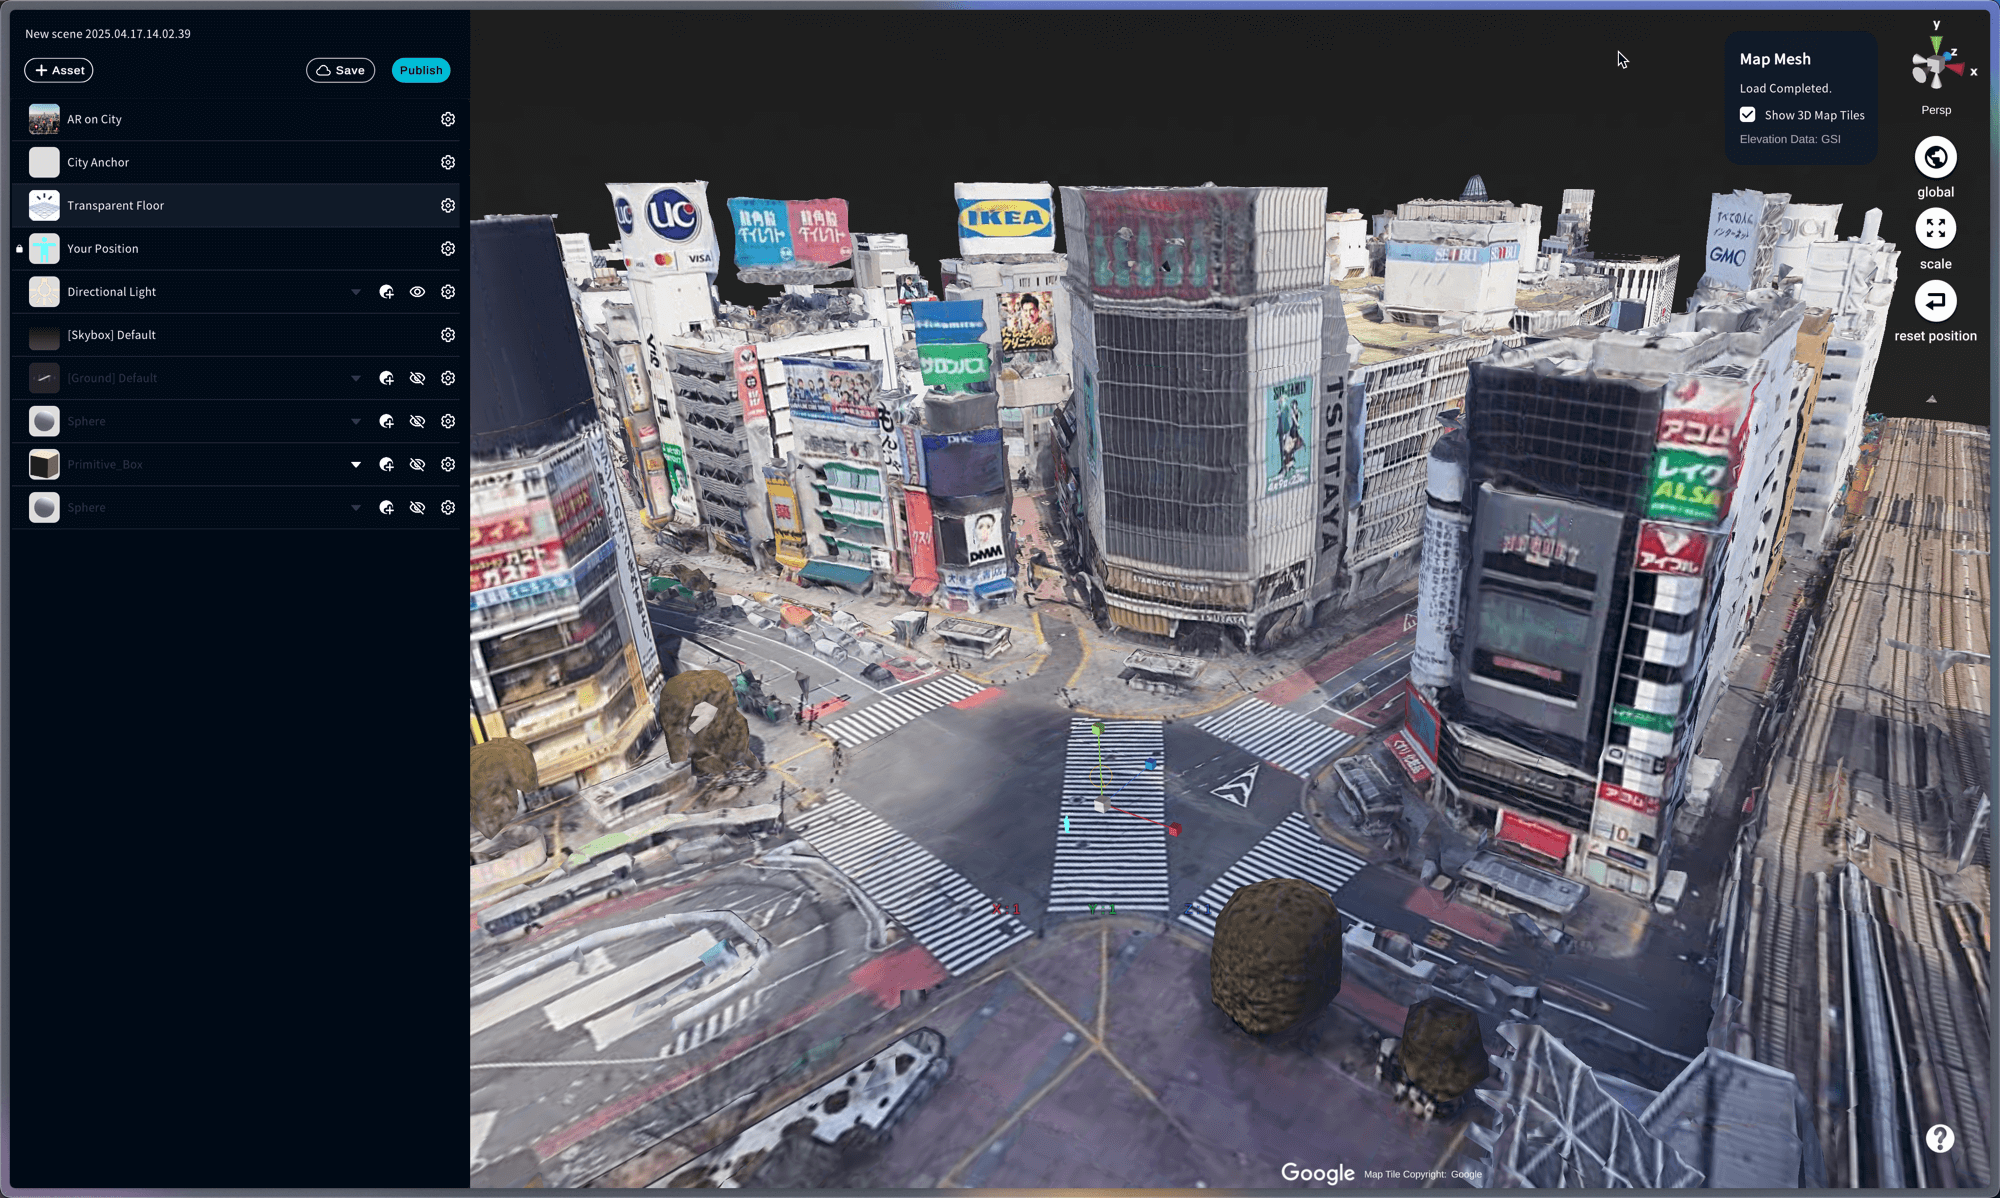The height and width of the screenshot is (1198, 2000).
Task: Click the focus icon for Primitive_Box
Action: point(386,464)
